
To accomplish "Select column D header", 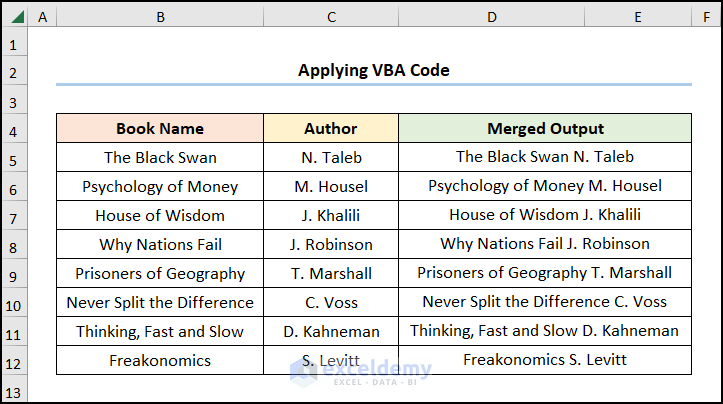I will 491,17.
